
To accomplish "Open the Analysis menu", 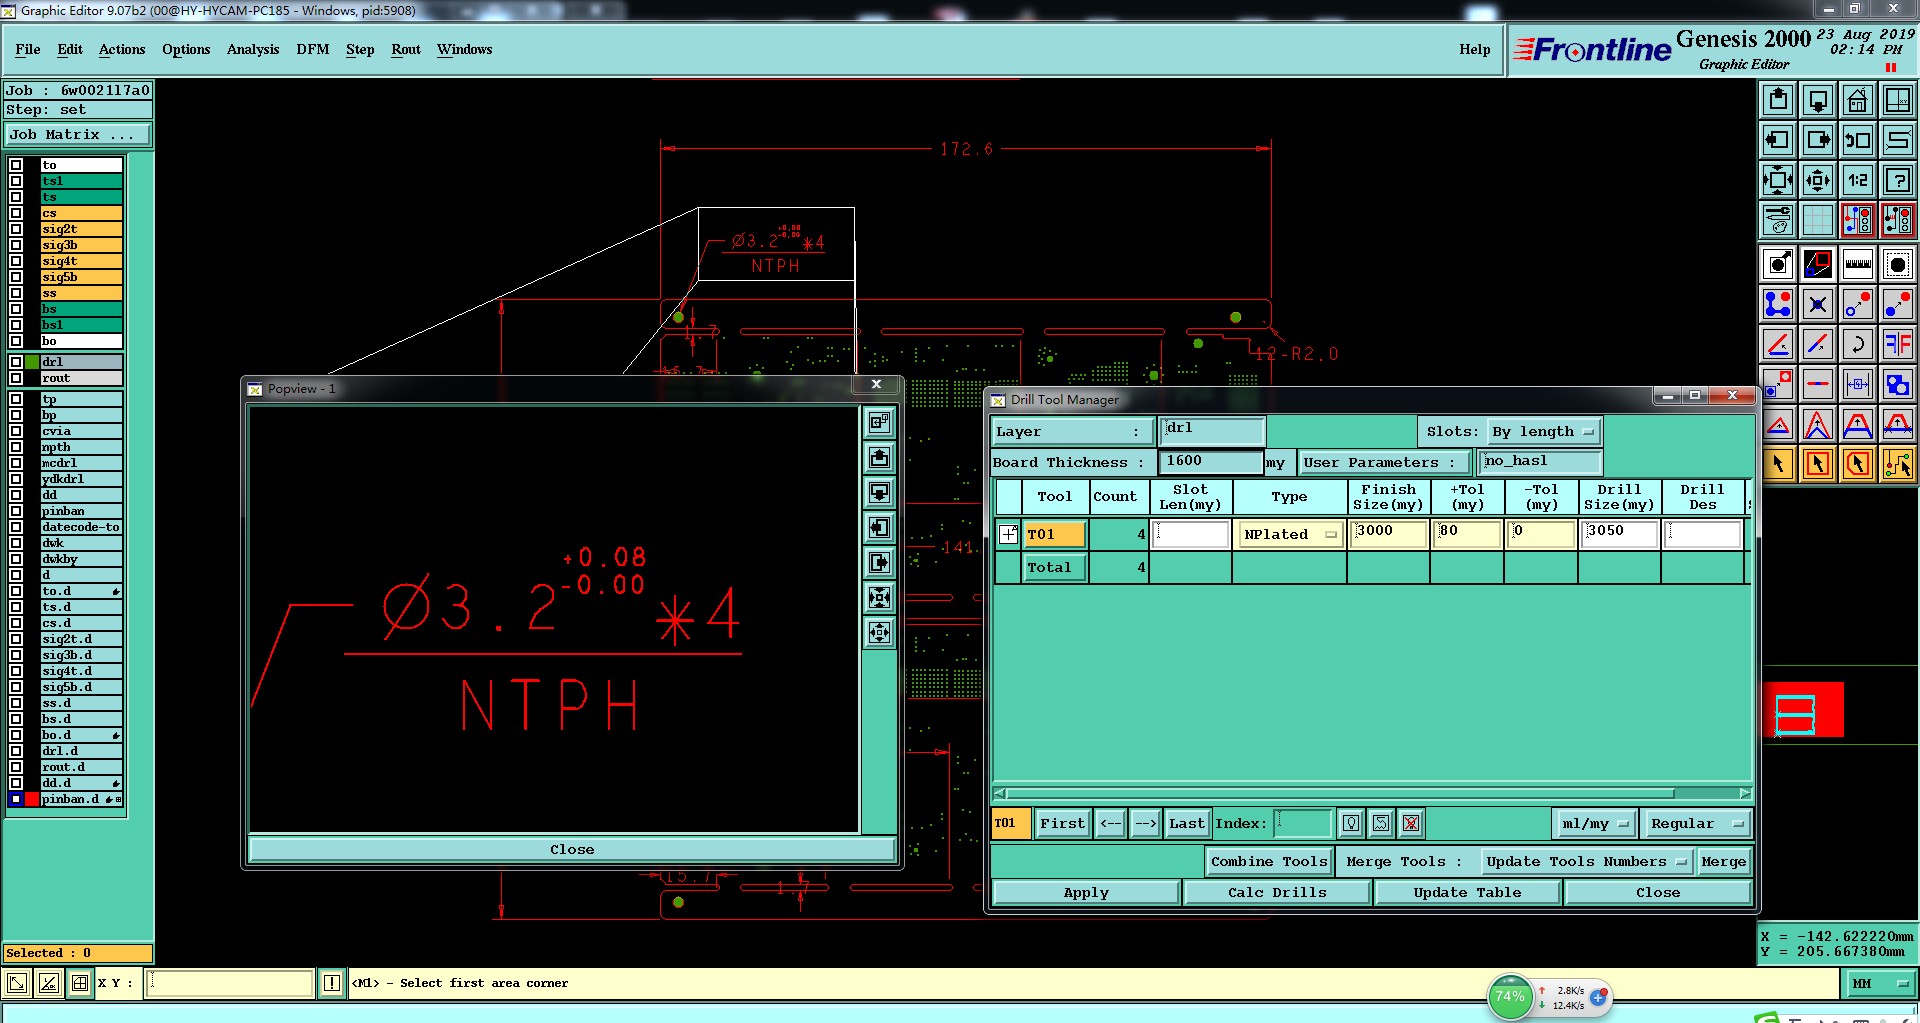I will click(x=252, y=49).
